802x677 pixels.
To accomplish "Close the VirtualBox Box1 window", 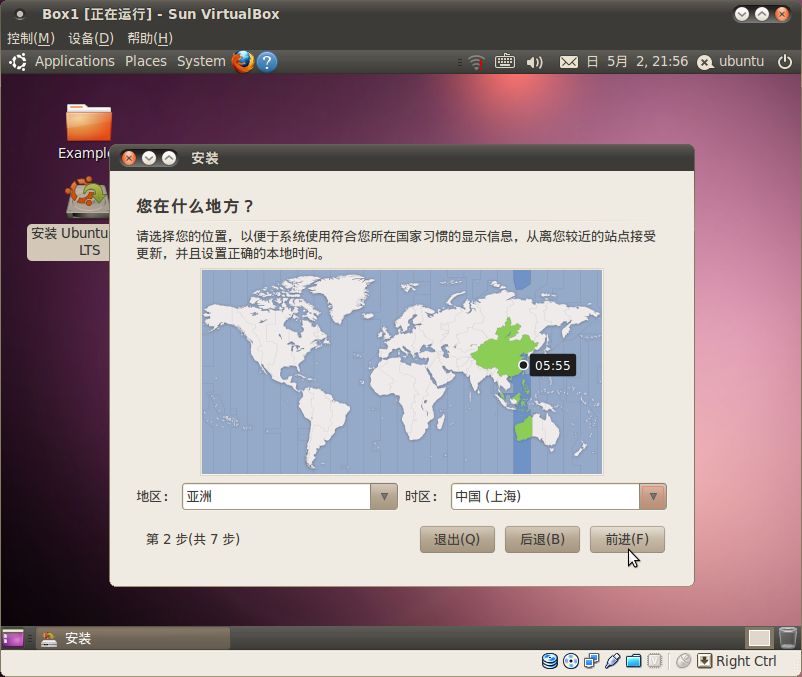I will (x=782, y=14).
